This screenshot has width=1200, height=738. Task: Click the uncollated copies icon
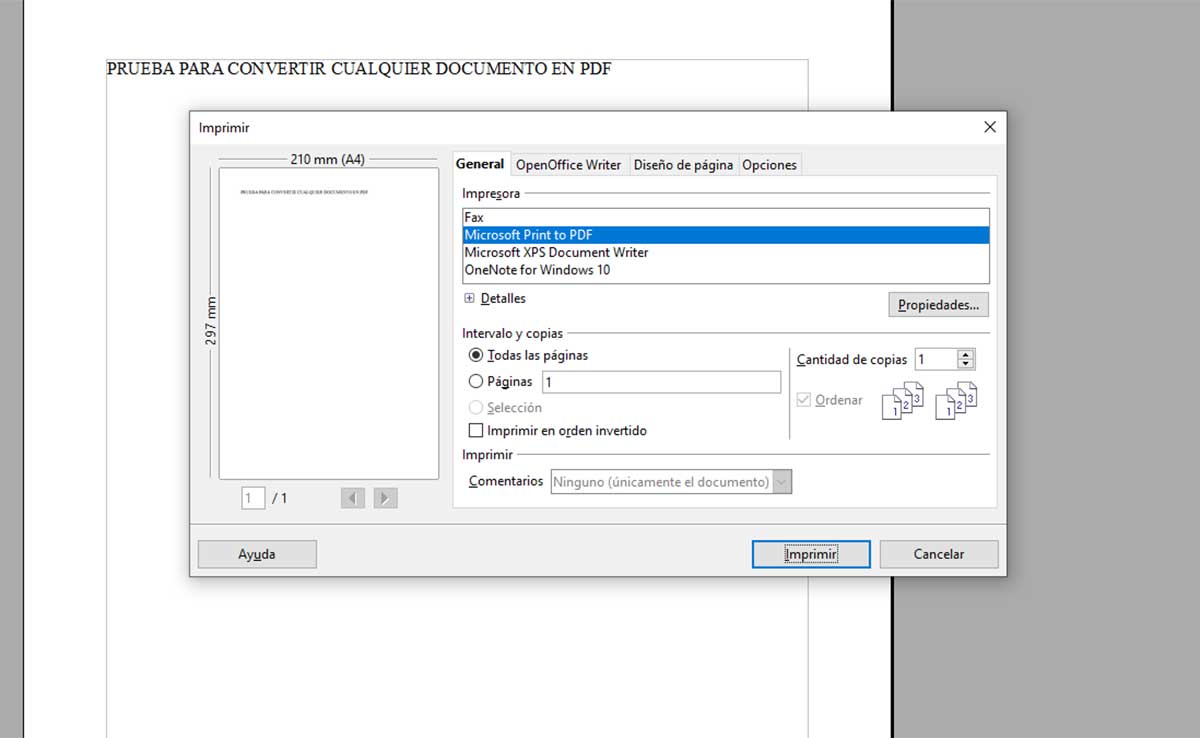pyautogui.click(x=955, y=400)
